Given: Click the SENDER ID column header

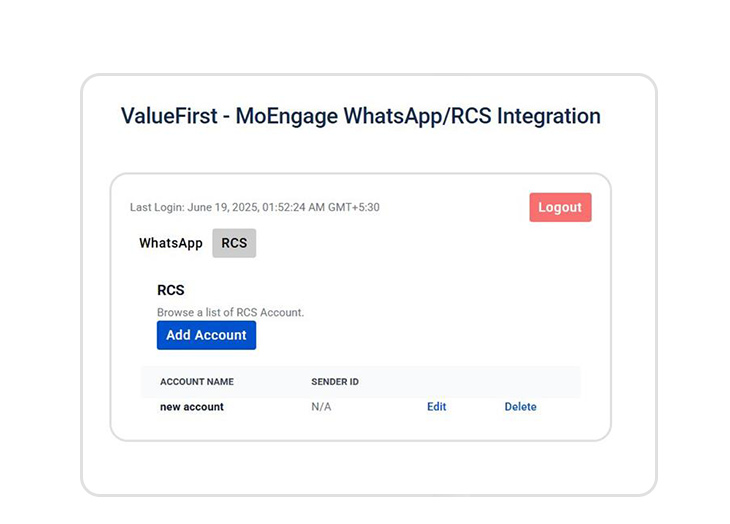Looking at the screenshot, I should (x=335, y=382).
